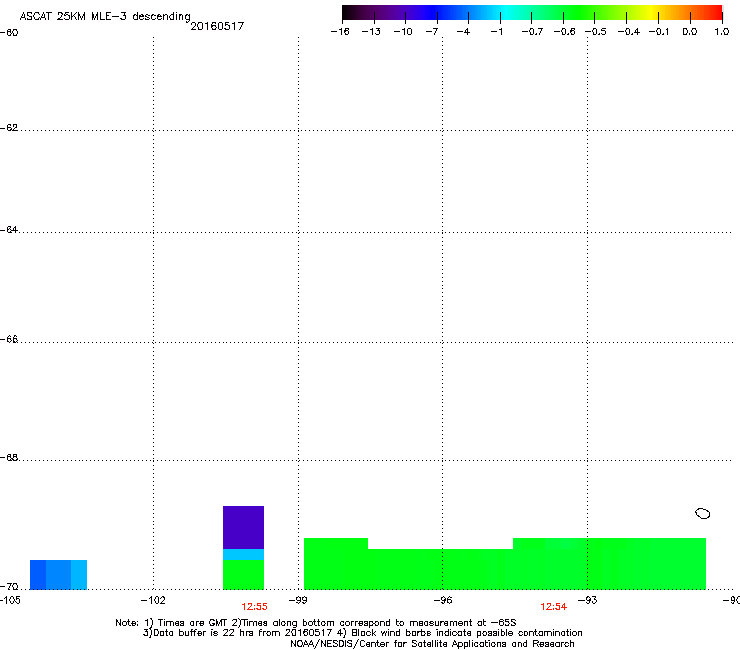
Task: Click the large green data region near -96
Action: [x=505, y=566]
